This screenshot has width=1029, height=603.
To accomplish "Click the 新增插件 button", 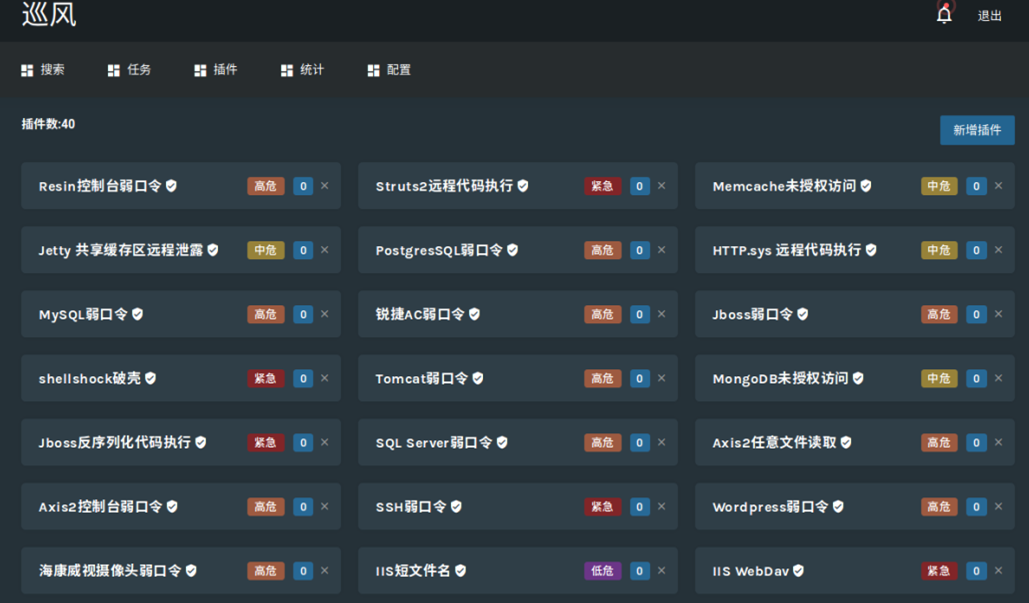I will click(x=976, y=130).
